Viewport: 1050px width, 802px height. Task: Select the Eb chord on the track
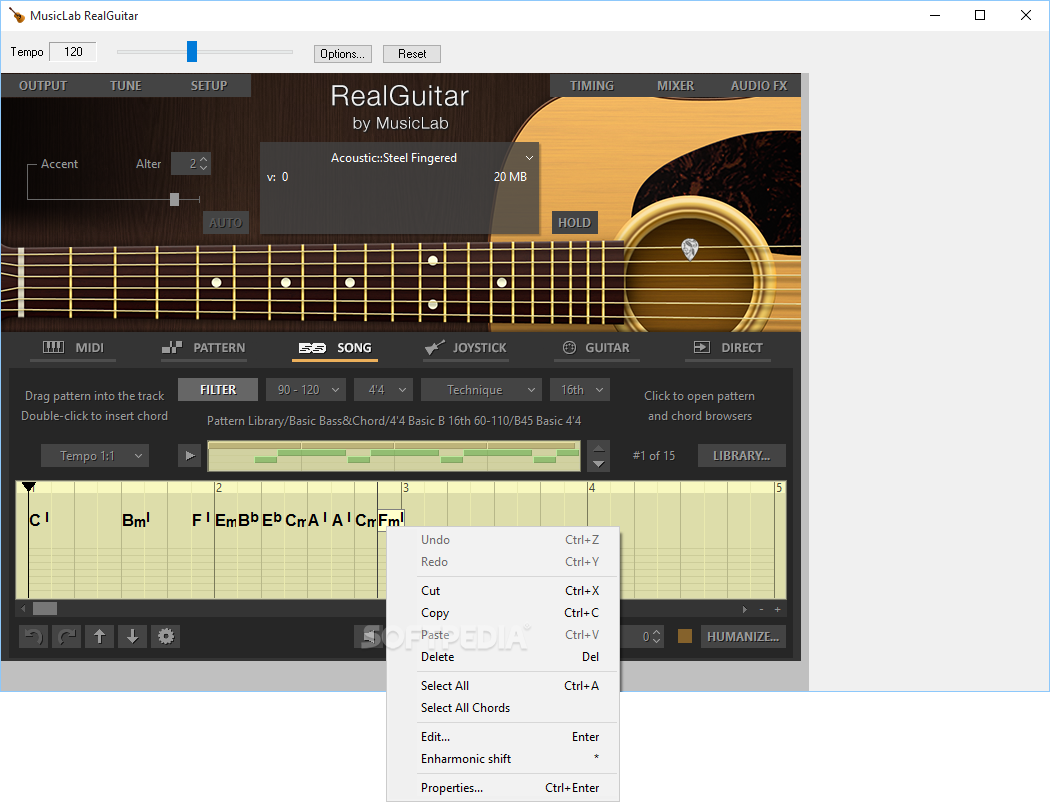point(271,519)
